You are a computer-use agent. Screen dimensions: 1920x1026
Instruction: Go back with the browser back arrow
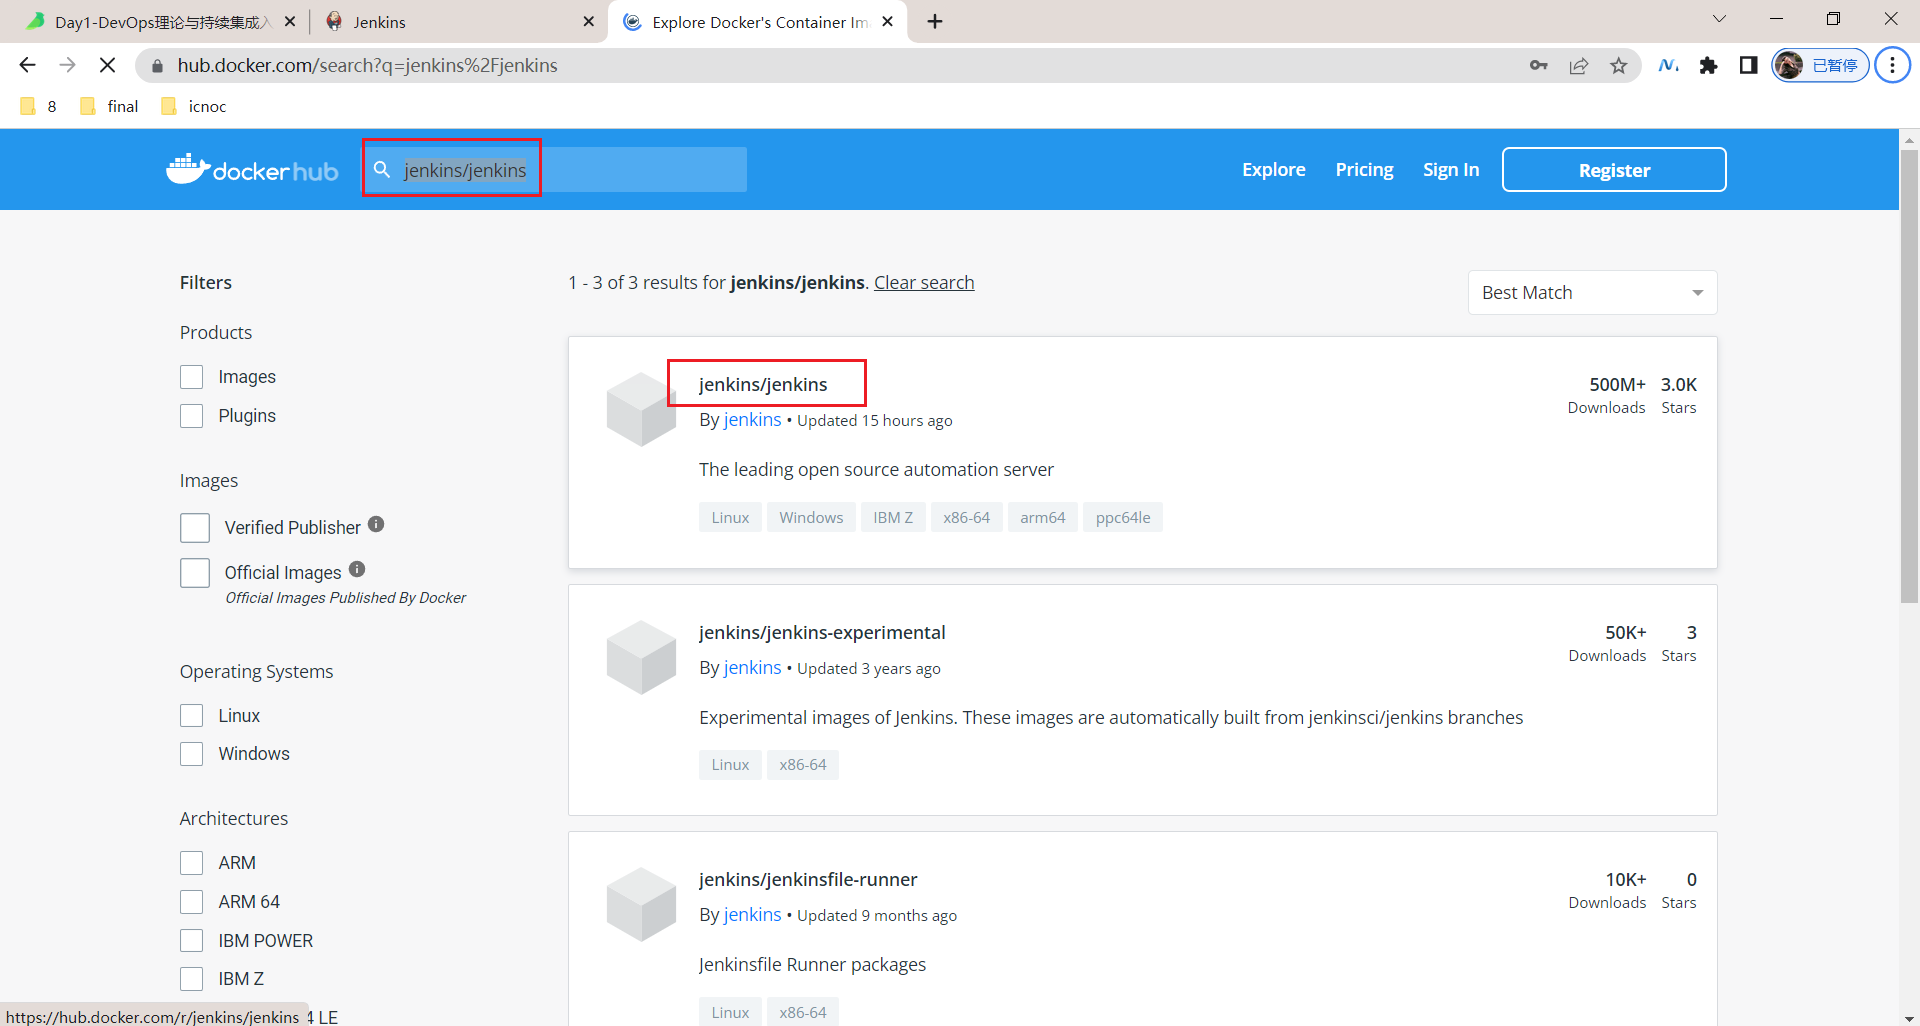[27, 65]
